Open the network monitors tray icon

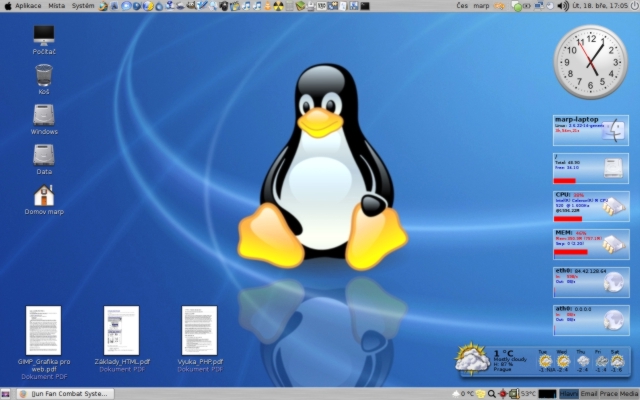pyautogui.click(x=539, y=6)
